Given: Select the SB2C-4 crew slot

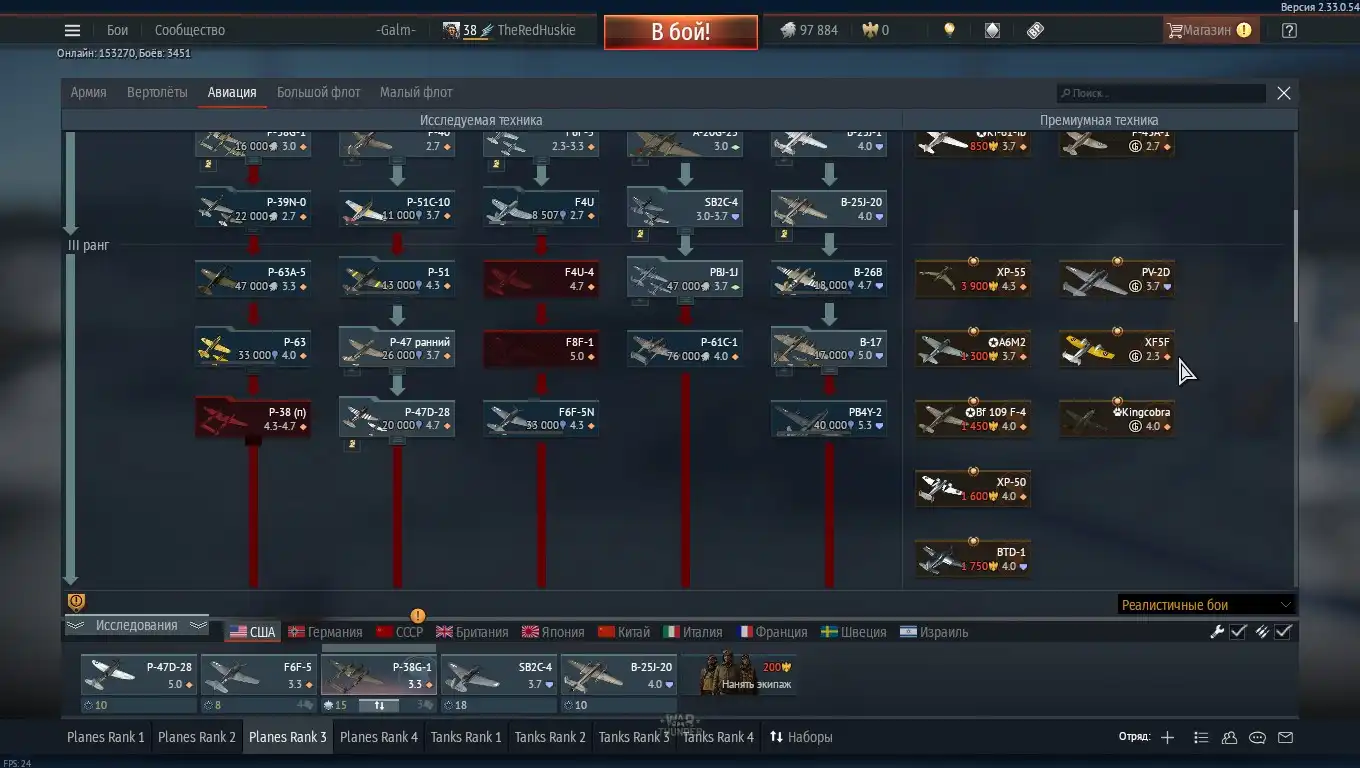Looking at the screenshot, I should 499,675.
